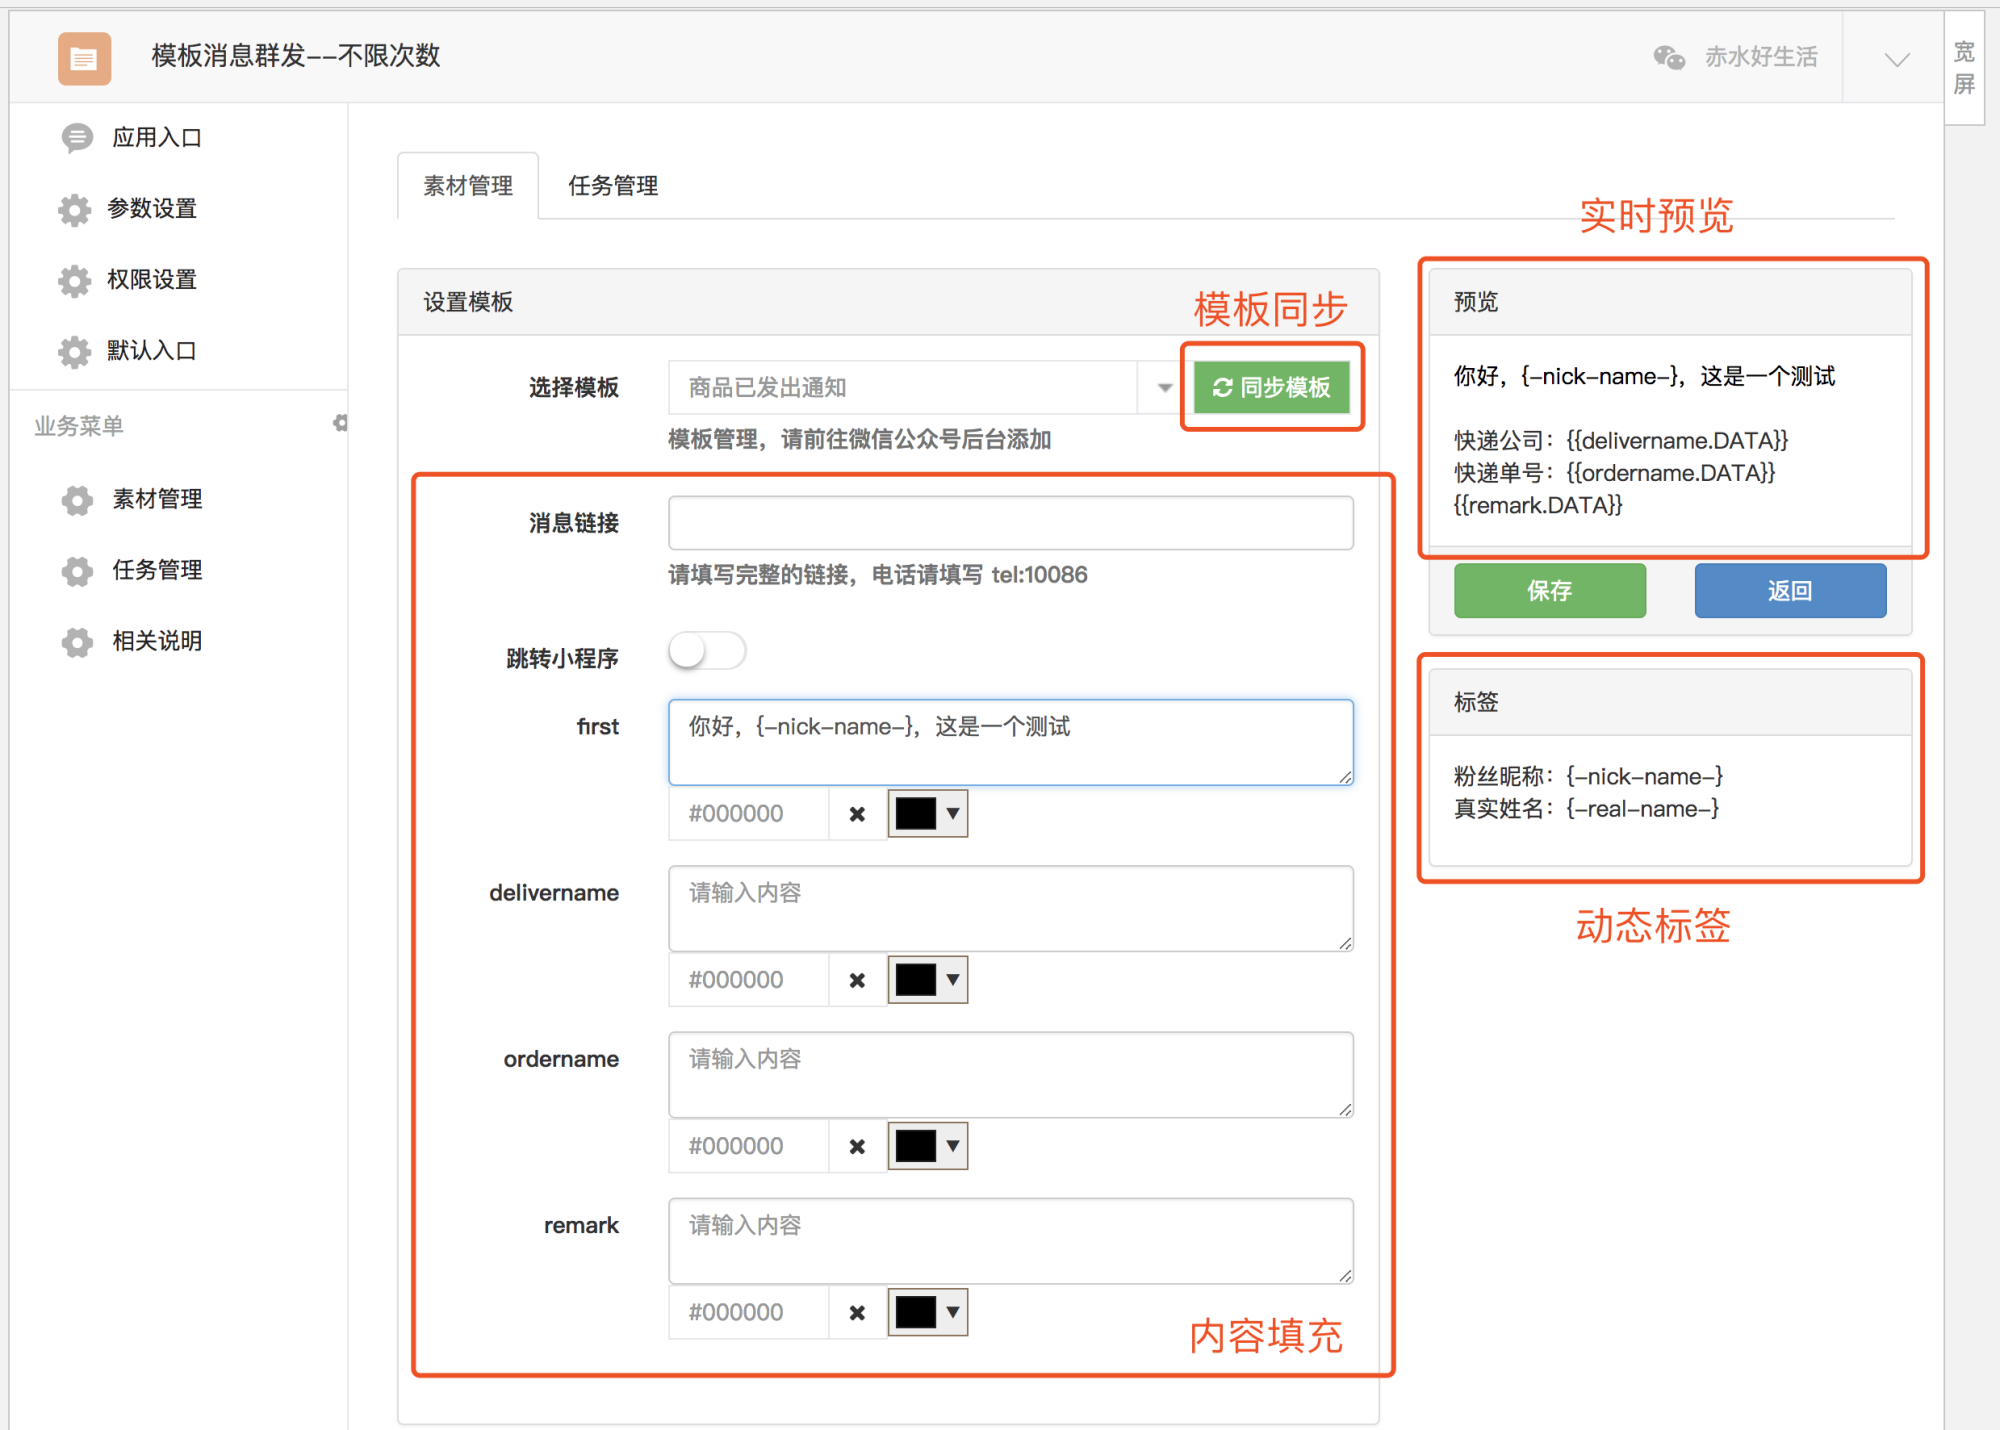Click the blue 返回 button

1790,591
